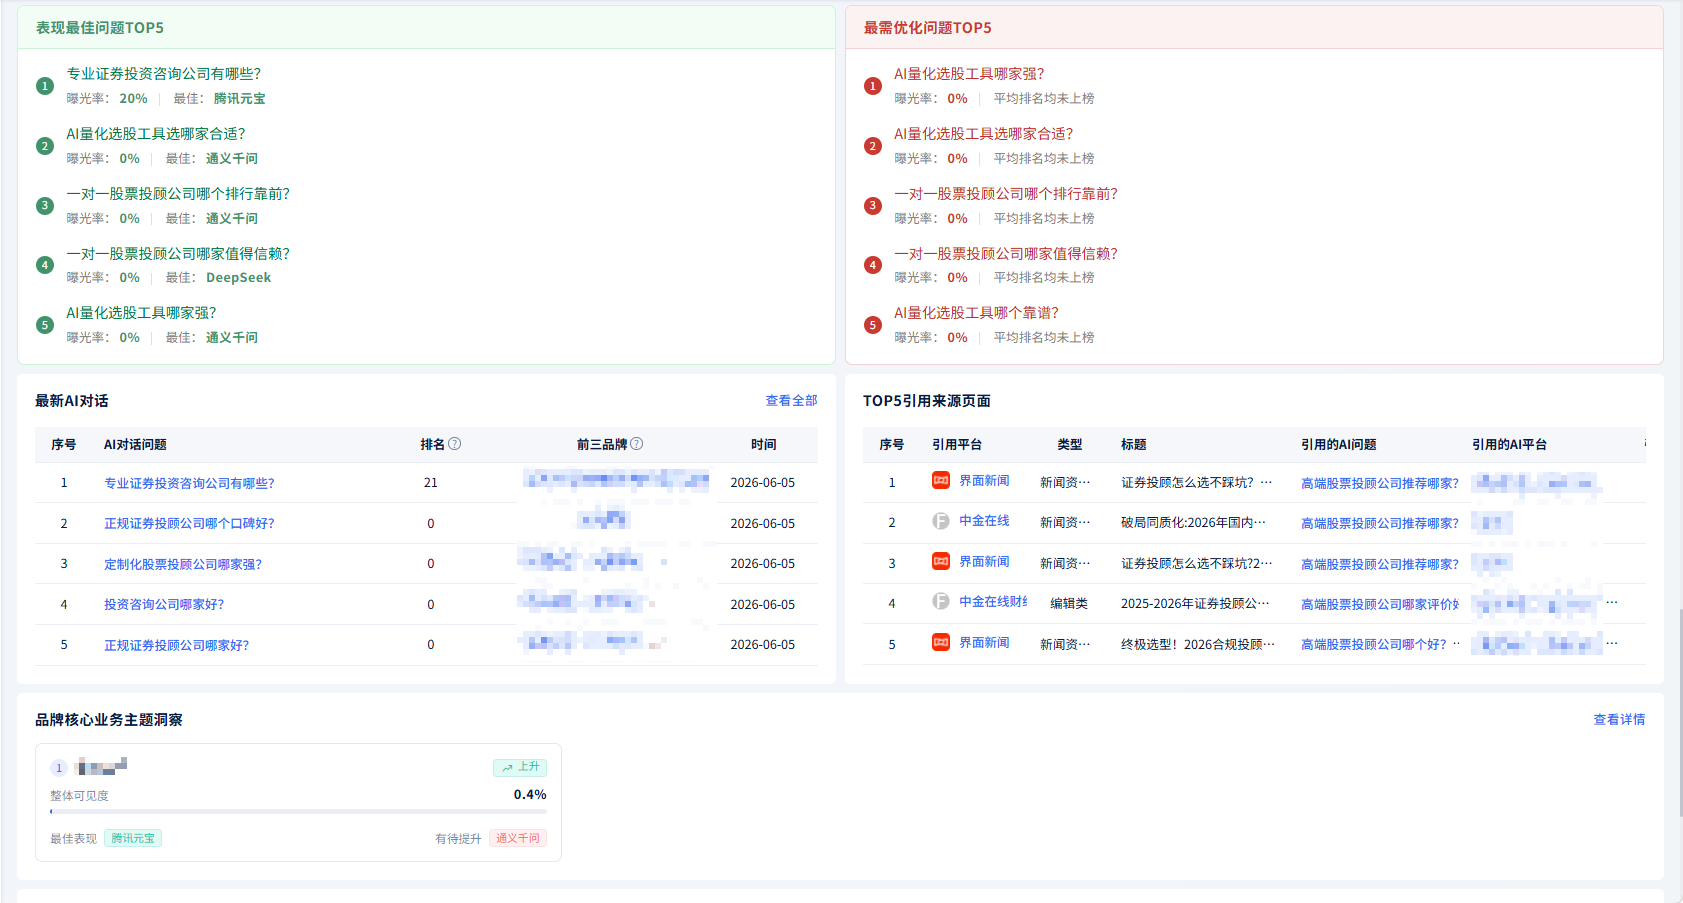Open question 正规证券投顾公司哪家好?

[177, 645]
